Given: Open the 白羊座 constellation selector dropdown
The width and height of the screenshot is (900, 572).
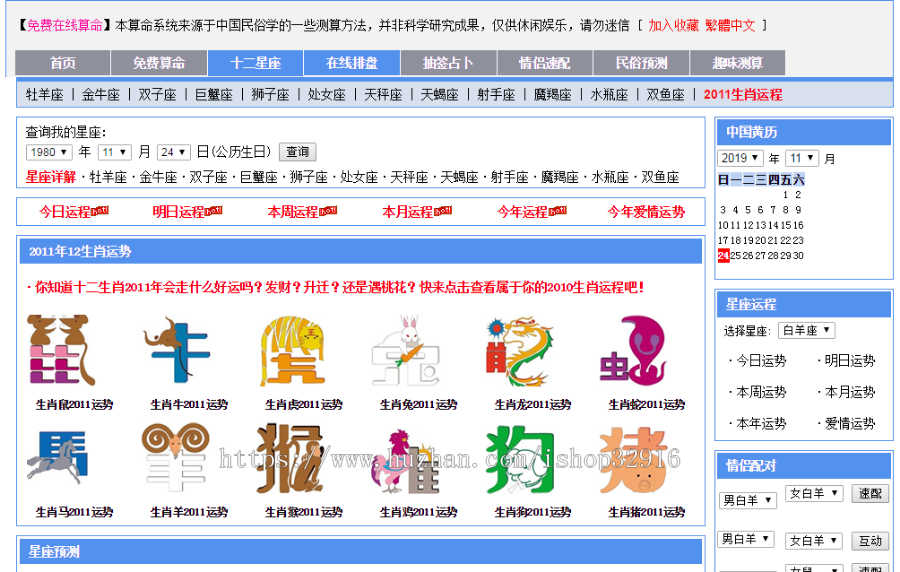Looking at the screenshot, I should click(x=806, y=330).
